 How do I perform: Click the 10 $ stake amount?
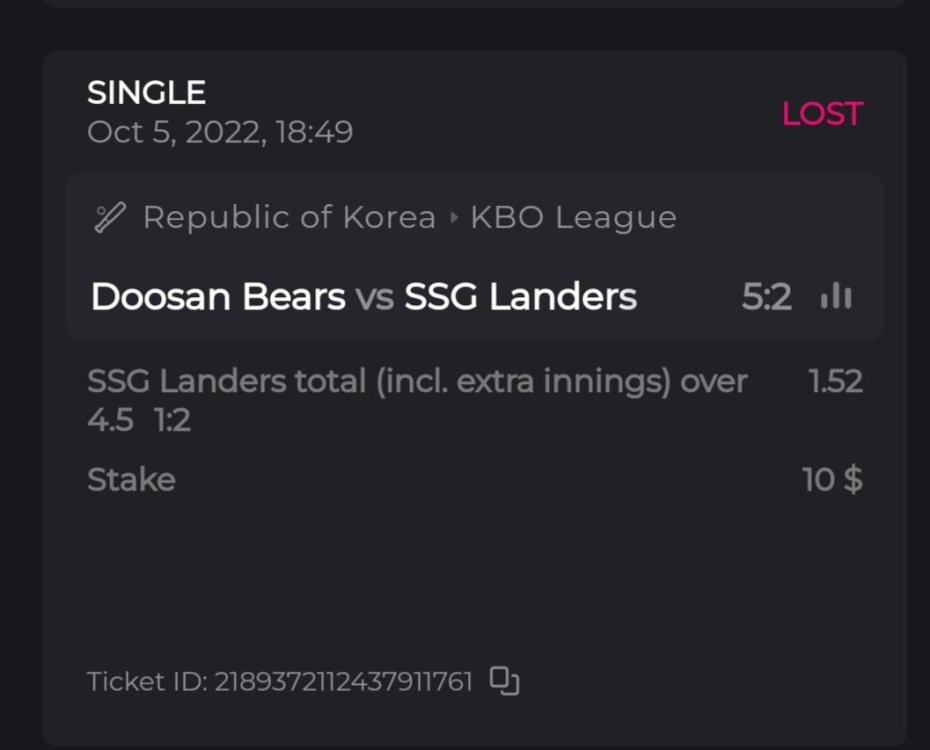click(832, 480)
